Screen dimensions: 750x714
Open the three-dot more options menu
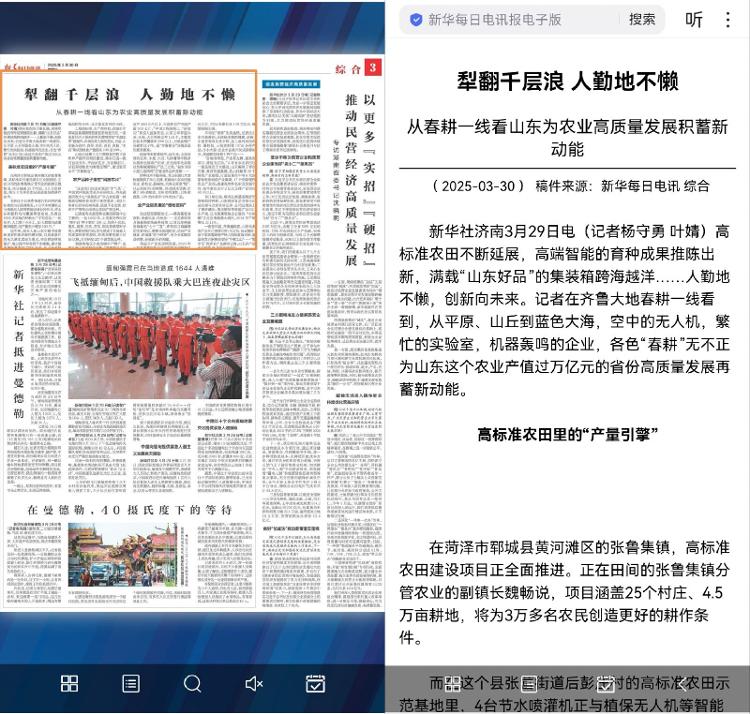tap(728, 19)
